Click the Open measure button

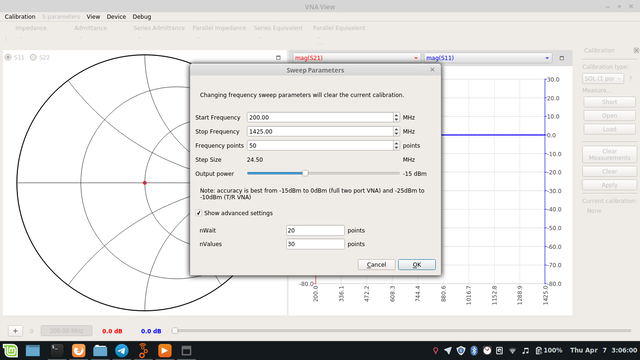click(x=609, y=116)
